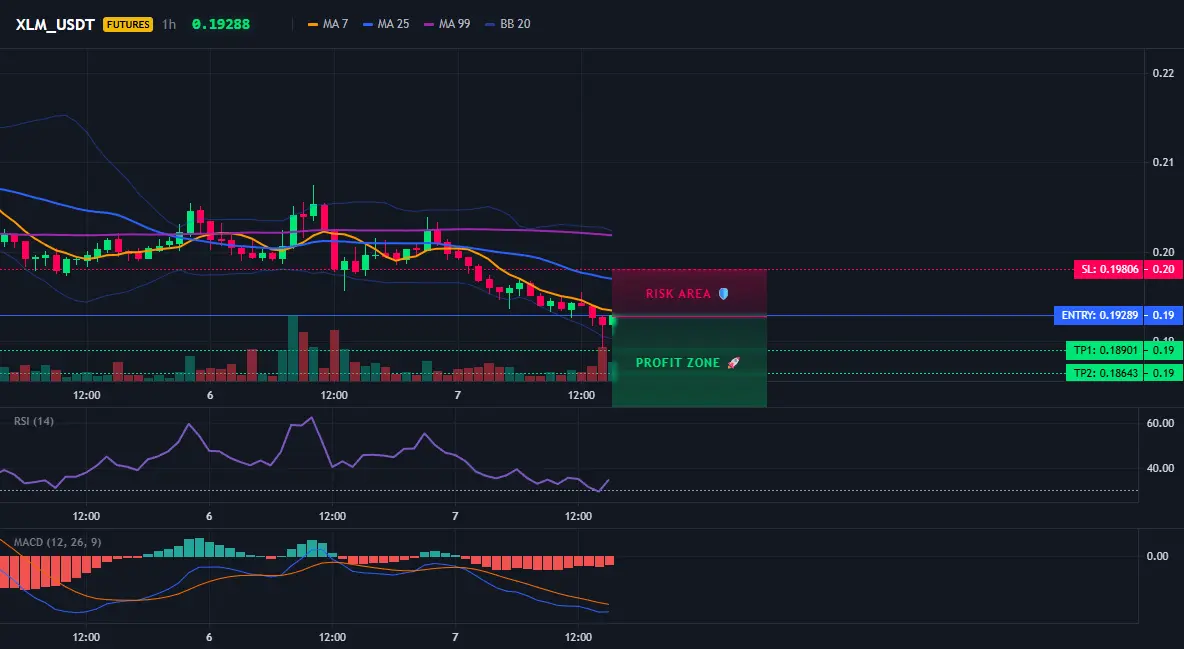Click the MA 7 orange color dash
The image size is (1184, 649).
[313, 24]
